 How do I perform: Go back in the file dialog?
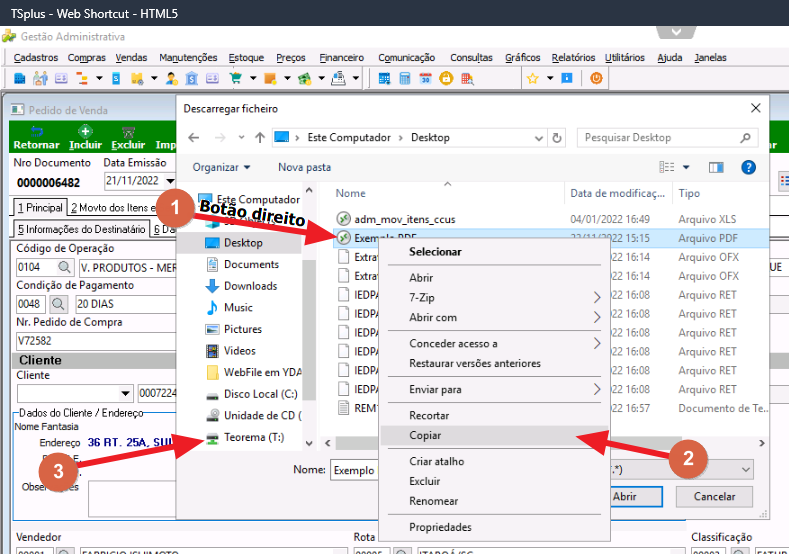194,137
